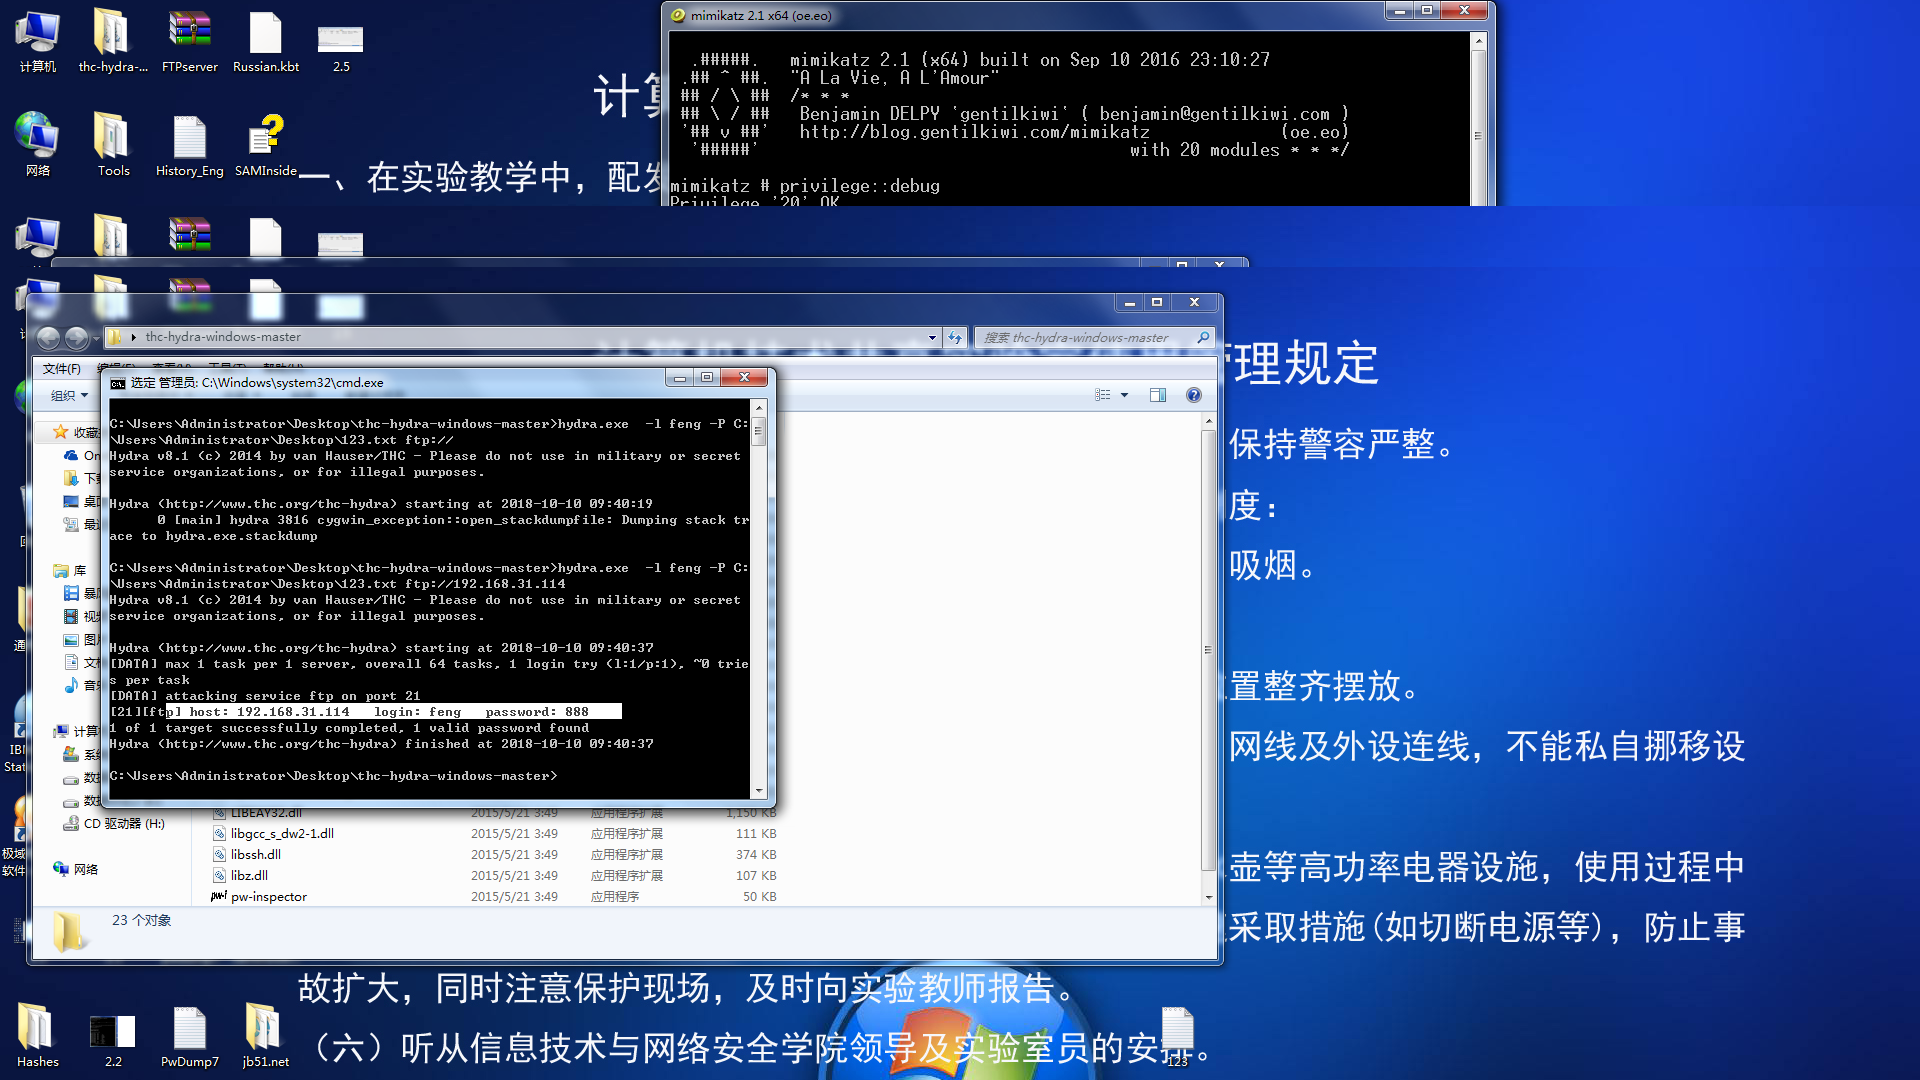Click Explorer forward navigation arrow
The image size is (1920, 1080).
(x=77, y=338)
